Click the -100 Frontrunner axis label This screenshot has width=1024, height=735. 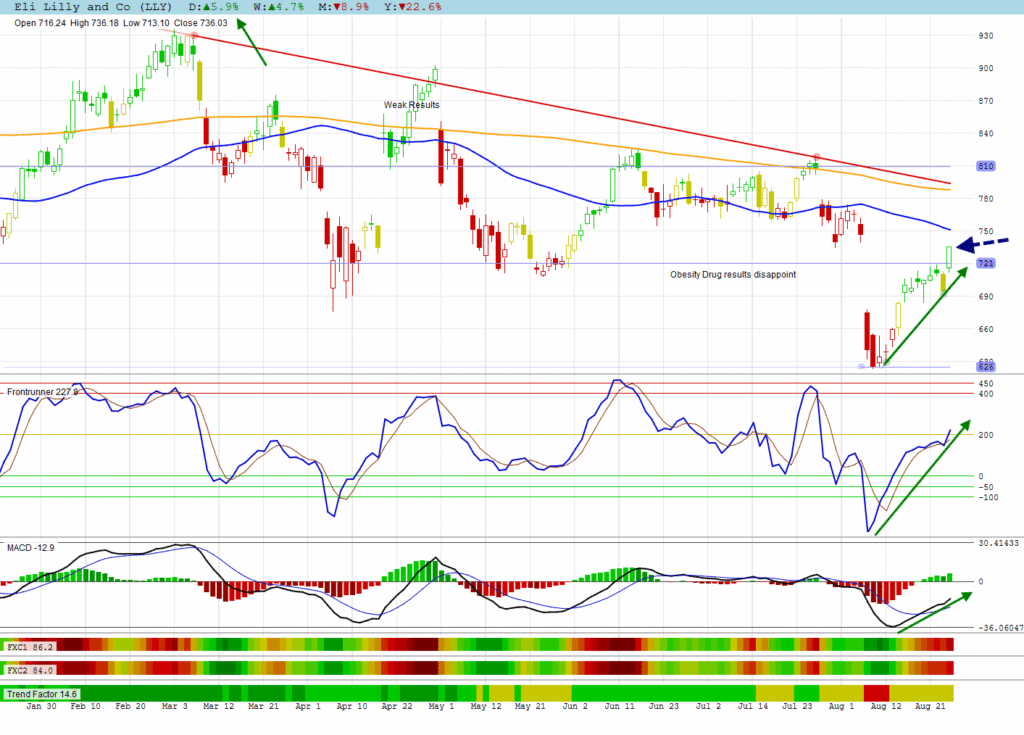(x=987, y=497)
